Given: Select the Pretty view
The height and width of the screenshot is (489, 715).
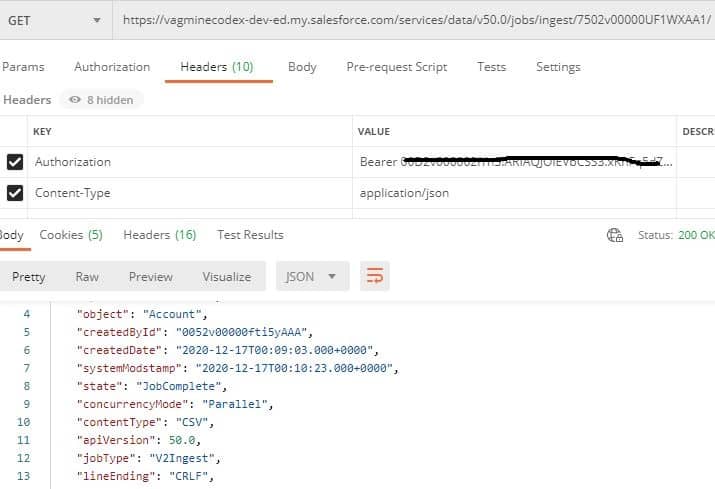Looking at the screenshot, I should 29,277.
